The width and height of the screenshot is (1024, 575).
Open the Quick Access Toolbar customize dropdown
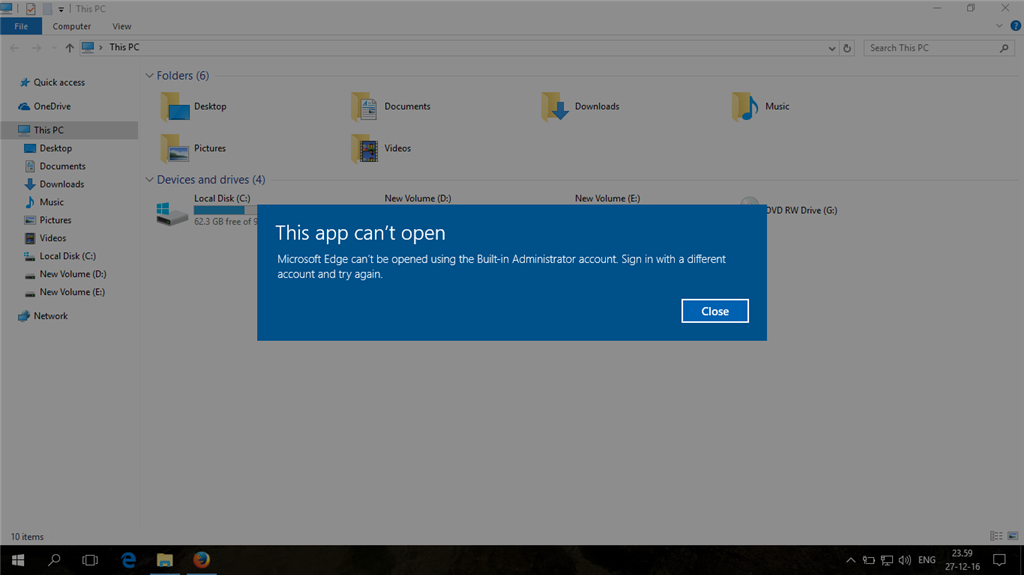click(61, 9)
